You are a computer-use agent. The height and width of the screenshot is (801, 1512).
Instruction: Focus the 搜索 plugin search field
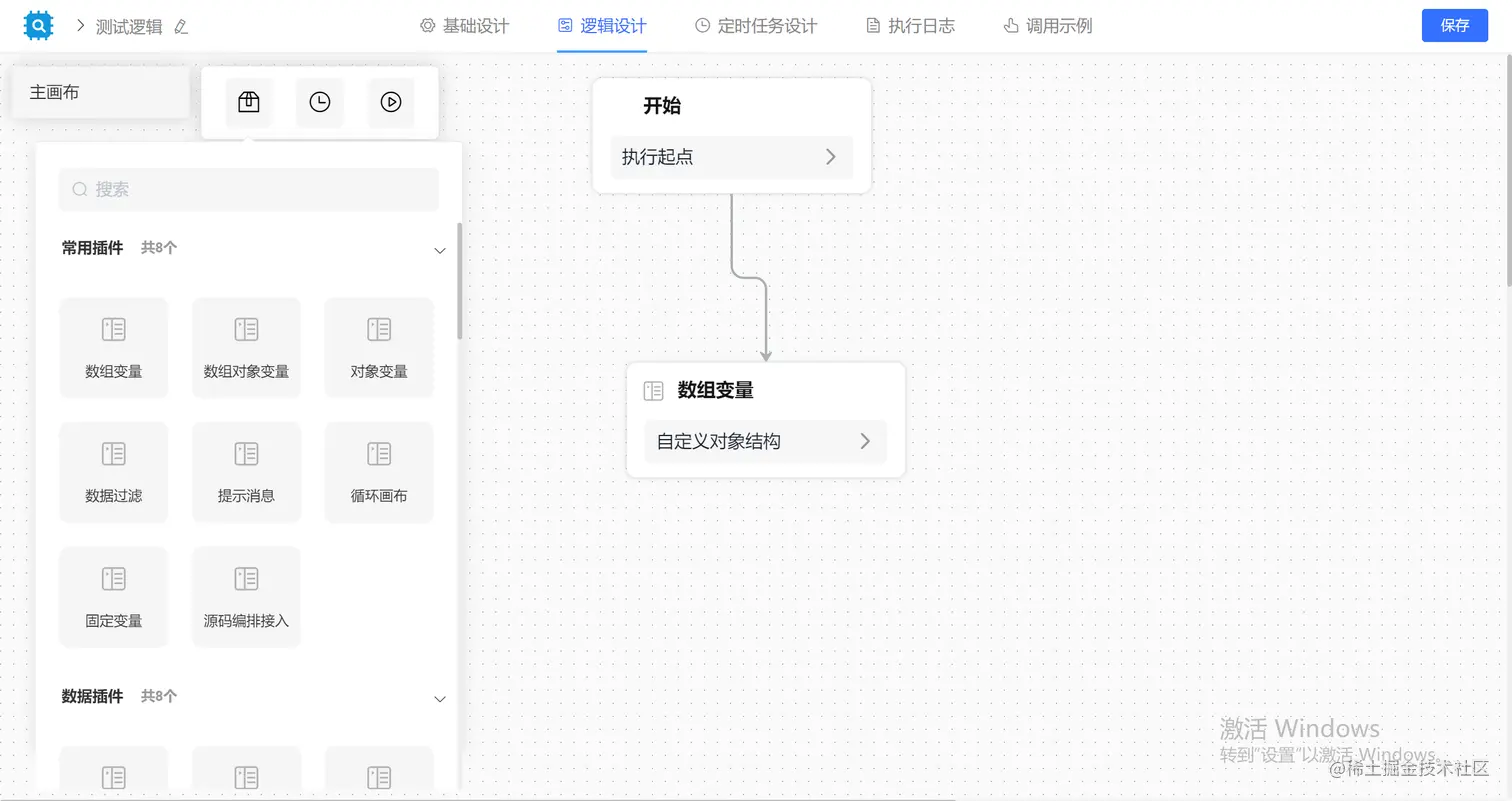[249, 189]
